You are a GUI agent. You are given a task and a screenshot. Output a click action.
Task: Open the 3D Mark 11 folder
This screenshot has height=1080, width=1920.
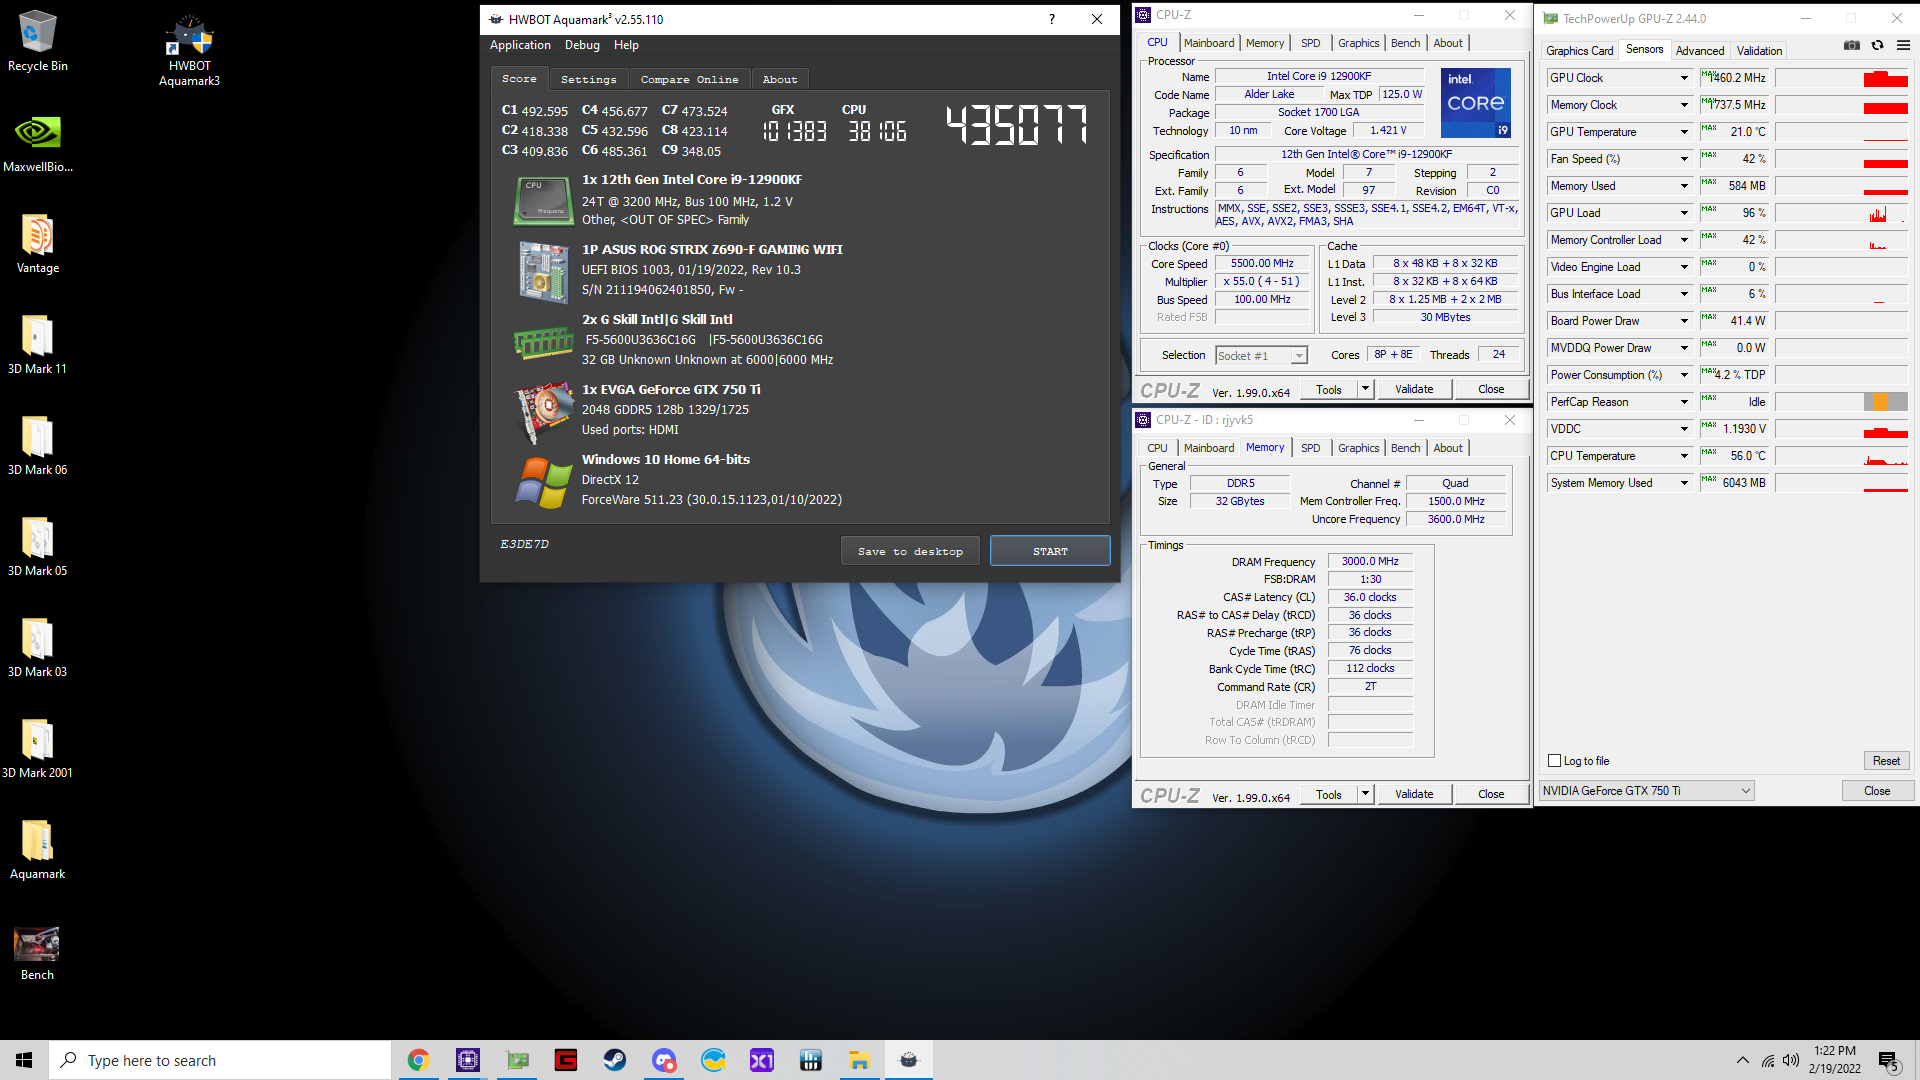(37, 346)
